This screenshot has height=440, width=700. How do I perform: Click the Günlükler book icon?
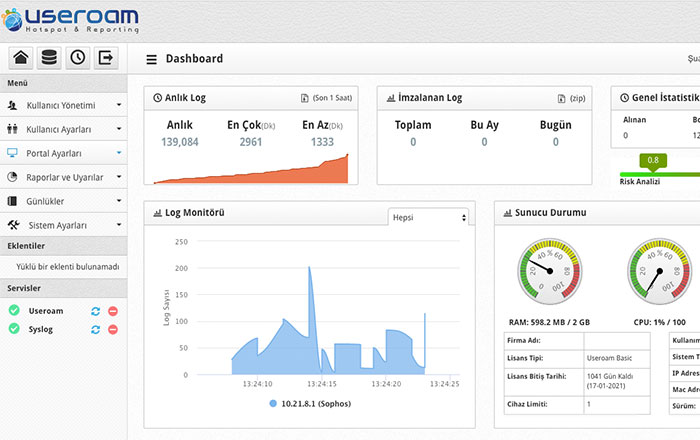(12, 201)
